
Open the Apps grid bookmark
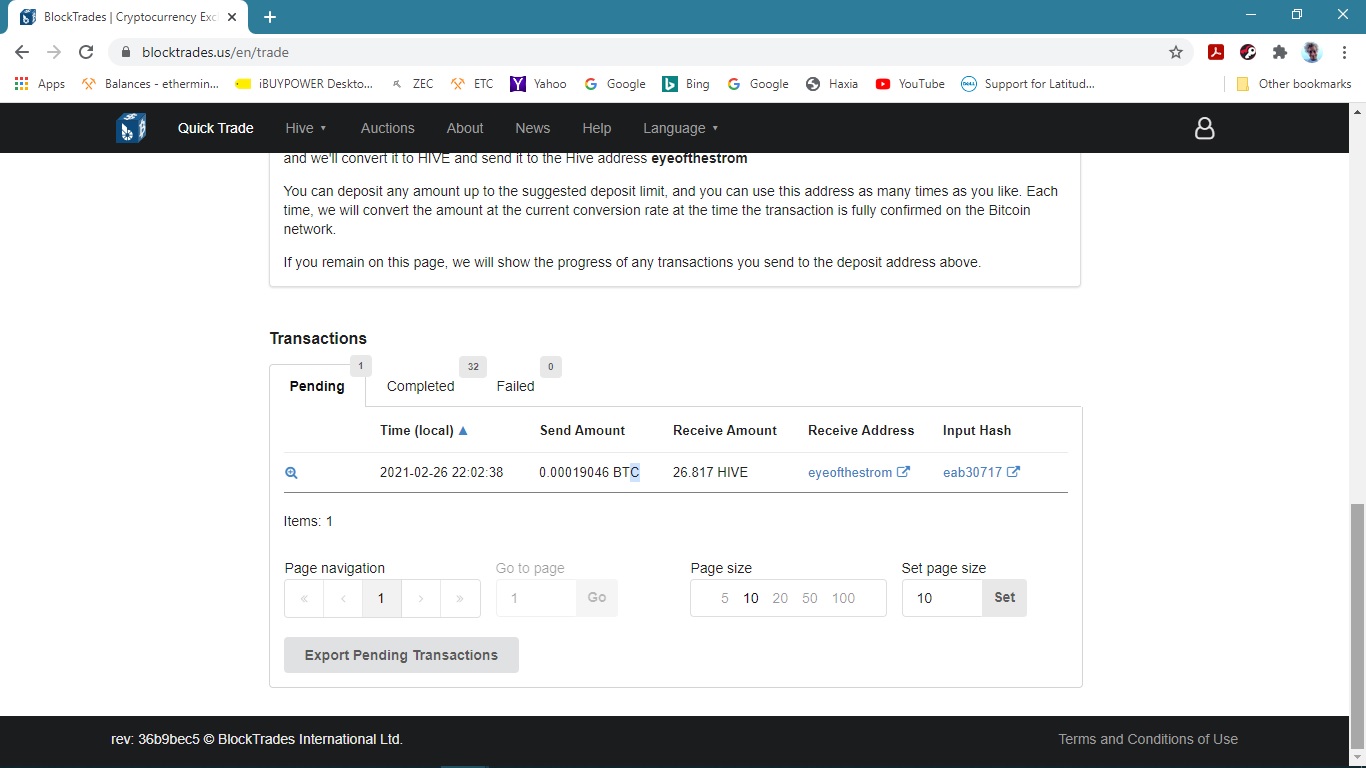click(40, 84)
